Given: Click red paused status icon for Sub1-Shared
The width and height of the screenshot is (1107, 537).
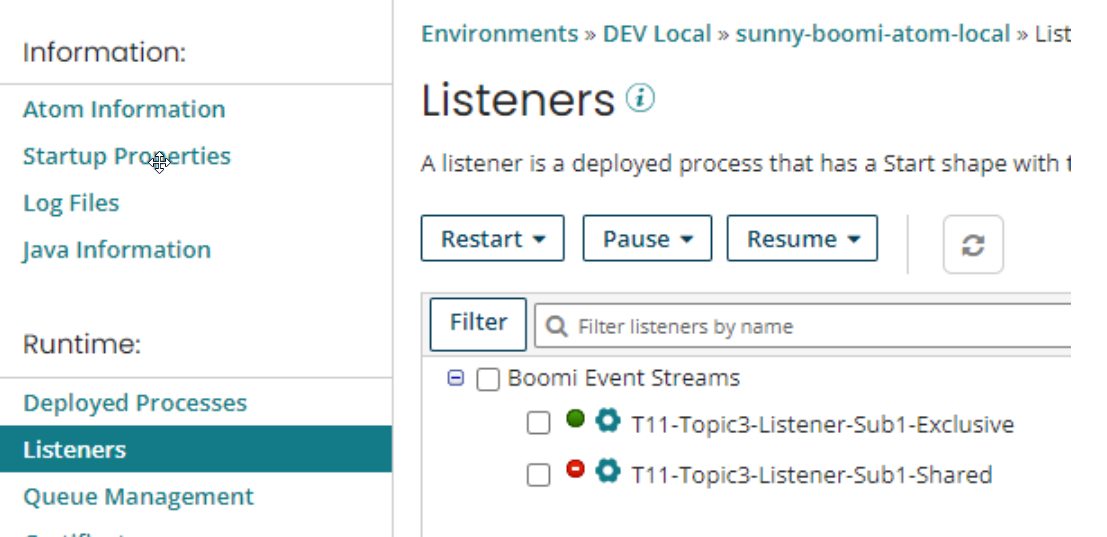Looking at the screenshot, I should (x=575, y=469).
